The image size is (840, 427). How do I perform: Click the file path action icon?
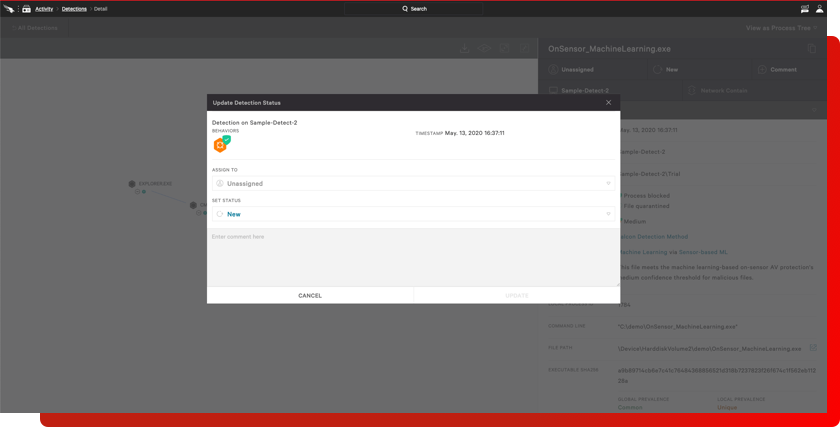[813, 349]
